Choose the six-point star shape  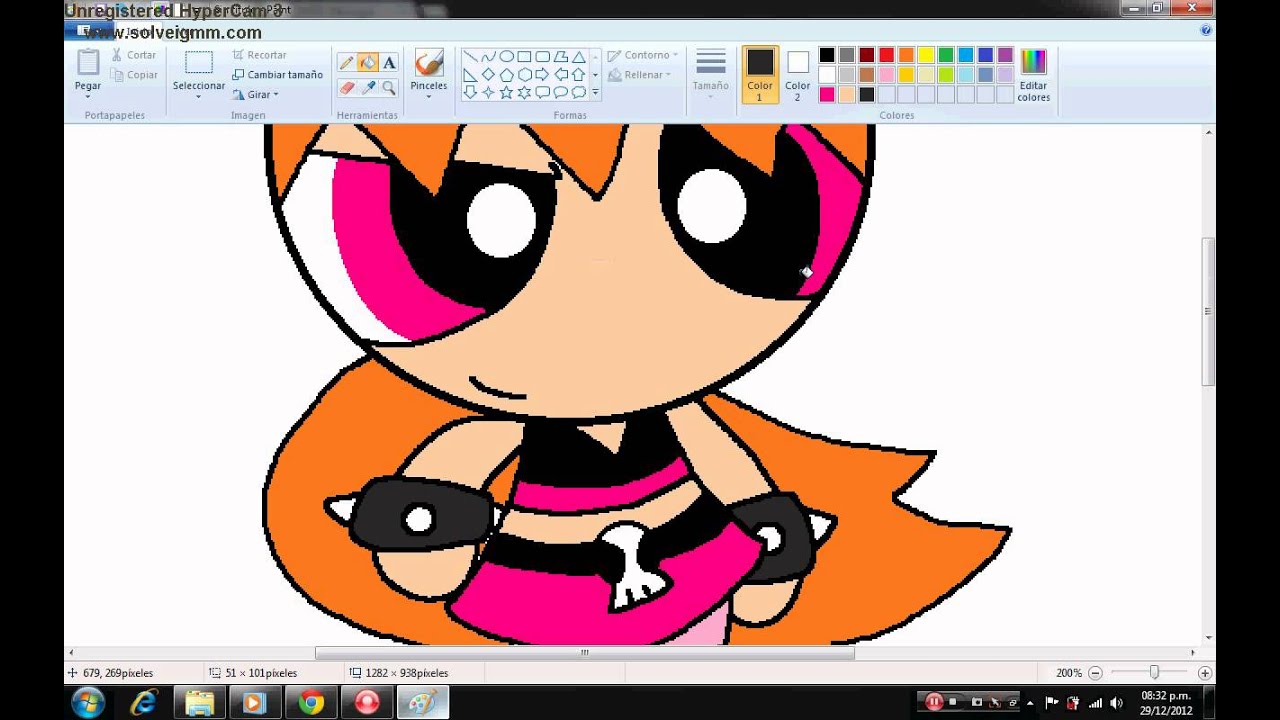[x=524, y=93]
